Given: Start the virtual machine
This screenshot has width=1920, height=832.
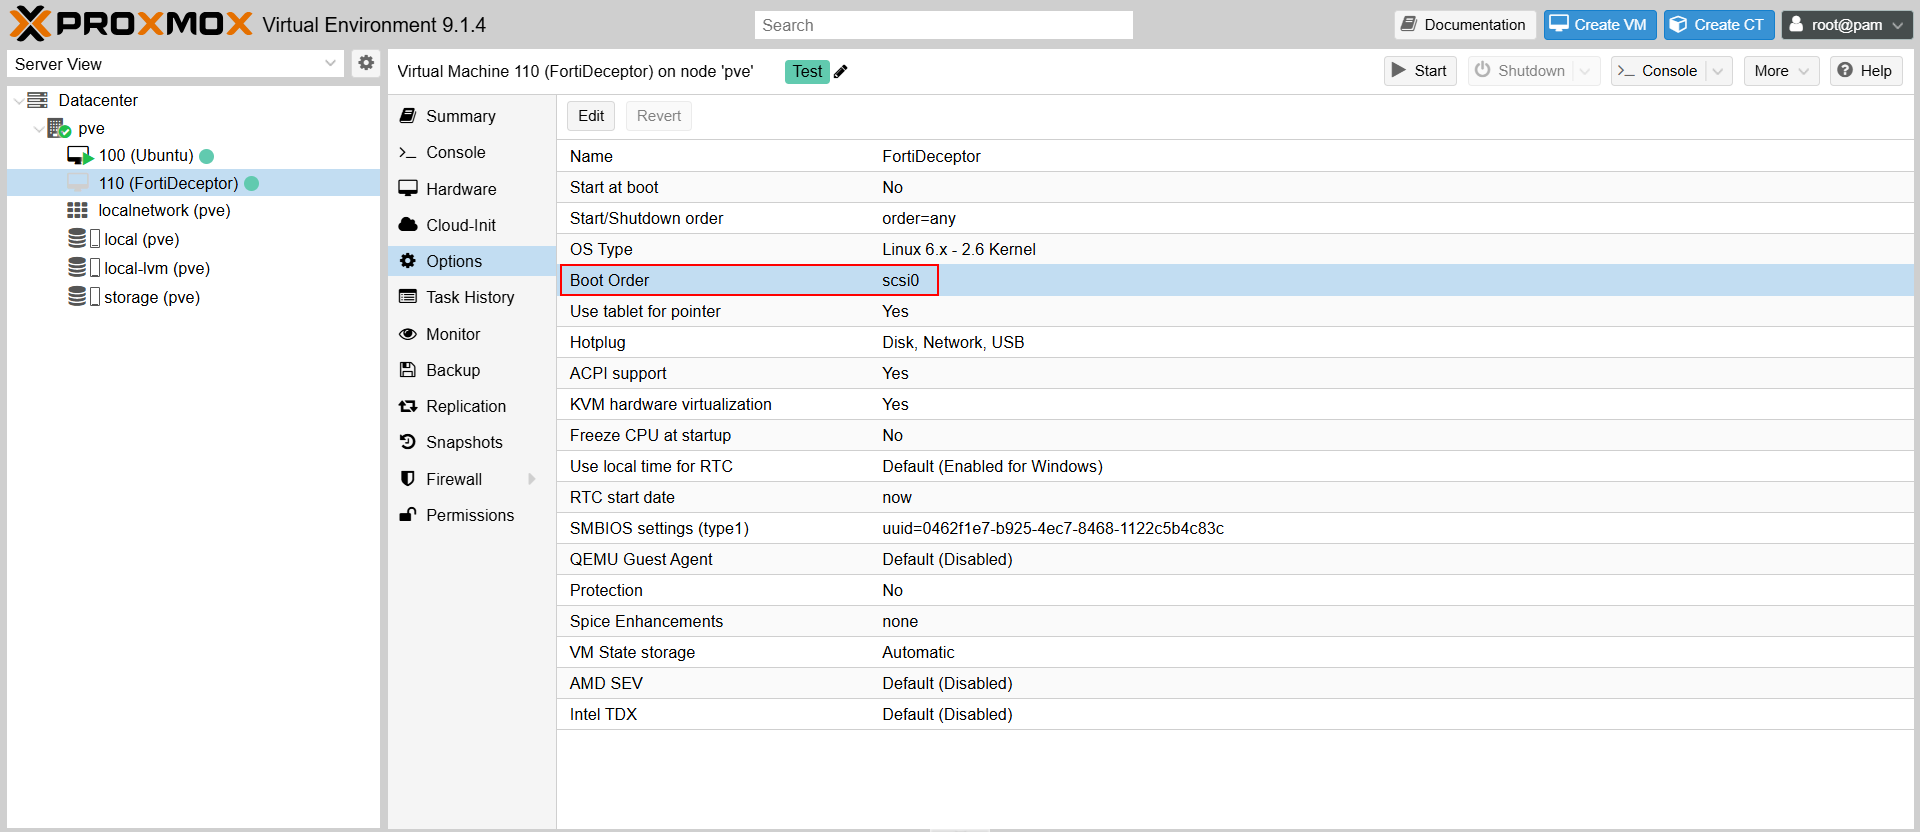Looking at the screenshot, I should click(1420, 71).
